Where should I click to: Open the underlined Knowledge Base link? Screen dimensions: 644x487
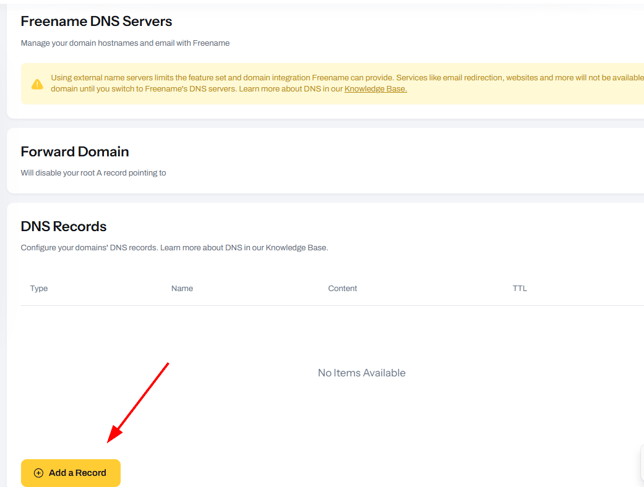375,89
